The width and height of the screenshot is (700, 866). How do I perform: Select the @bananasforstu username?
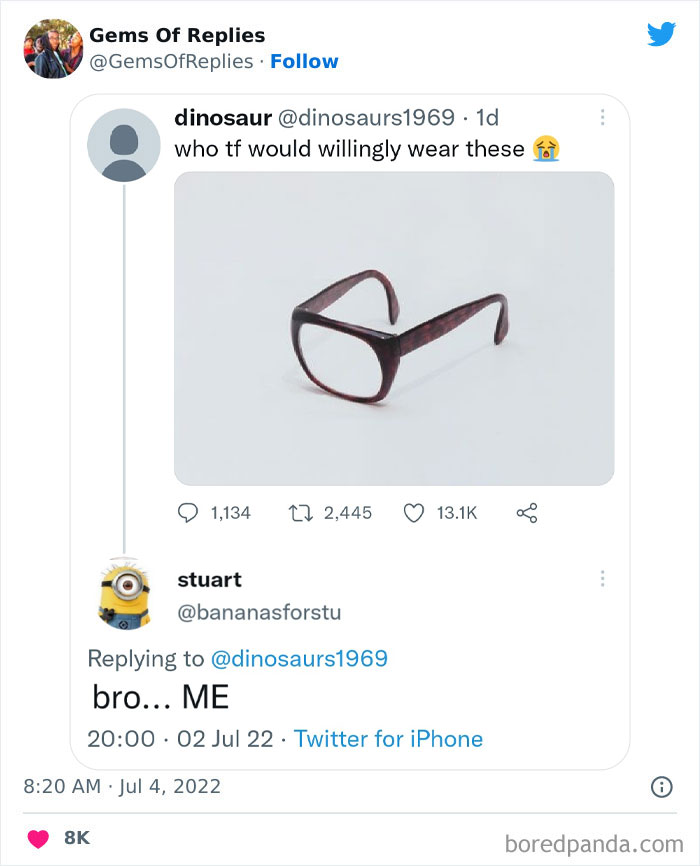[258, 612]
